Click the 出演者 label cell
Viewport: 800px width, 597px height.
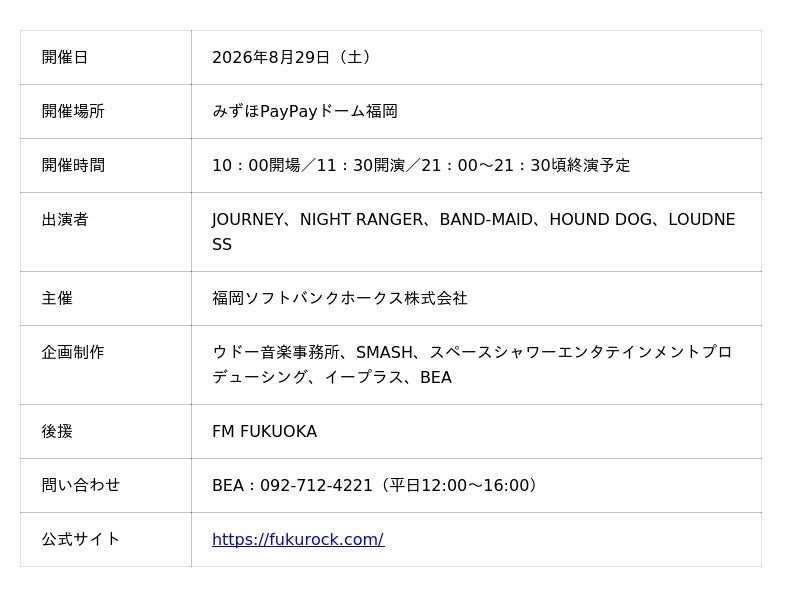[106, 232]
